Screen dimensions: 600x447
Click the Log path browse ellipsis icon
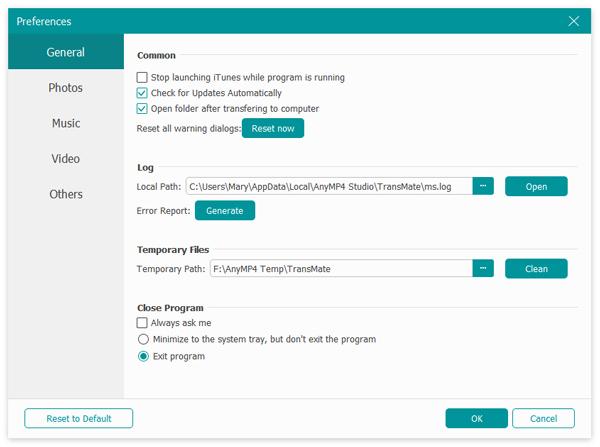pos(483,186)
